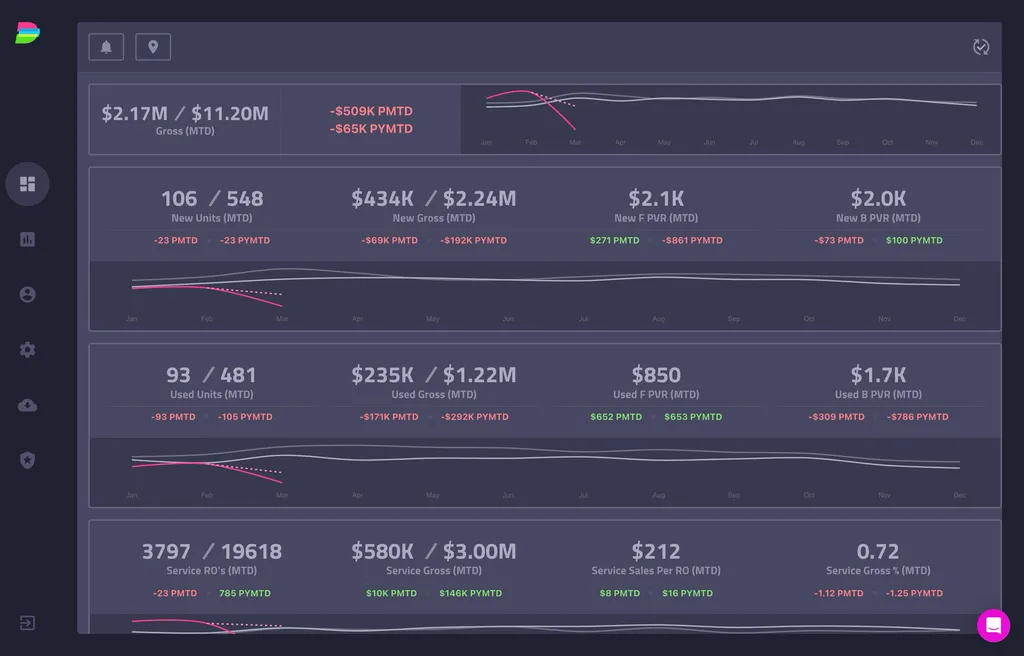
Task: Click New Gross (MTD) $434K / $2.24M
Action: (434, 198)
